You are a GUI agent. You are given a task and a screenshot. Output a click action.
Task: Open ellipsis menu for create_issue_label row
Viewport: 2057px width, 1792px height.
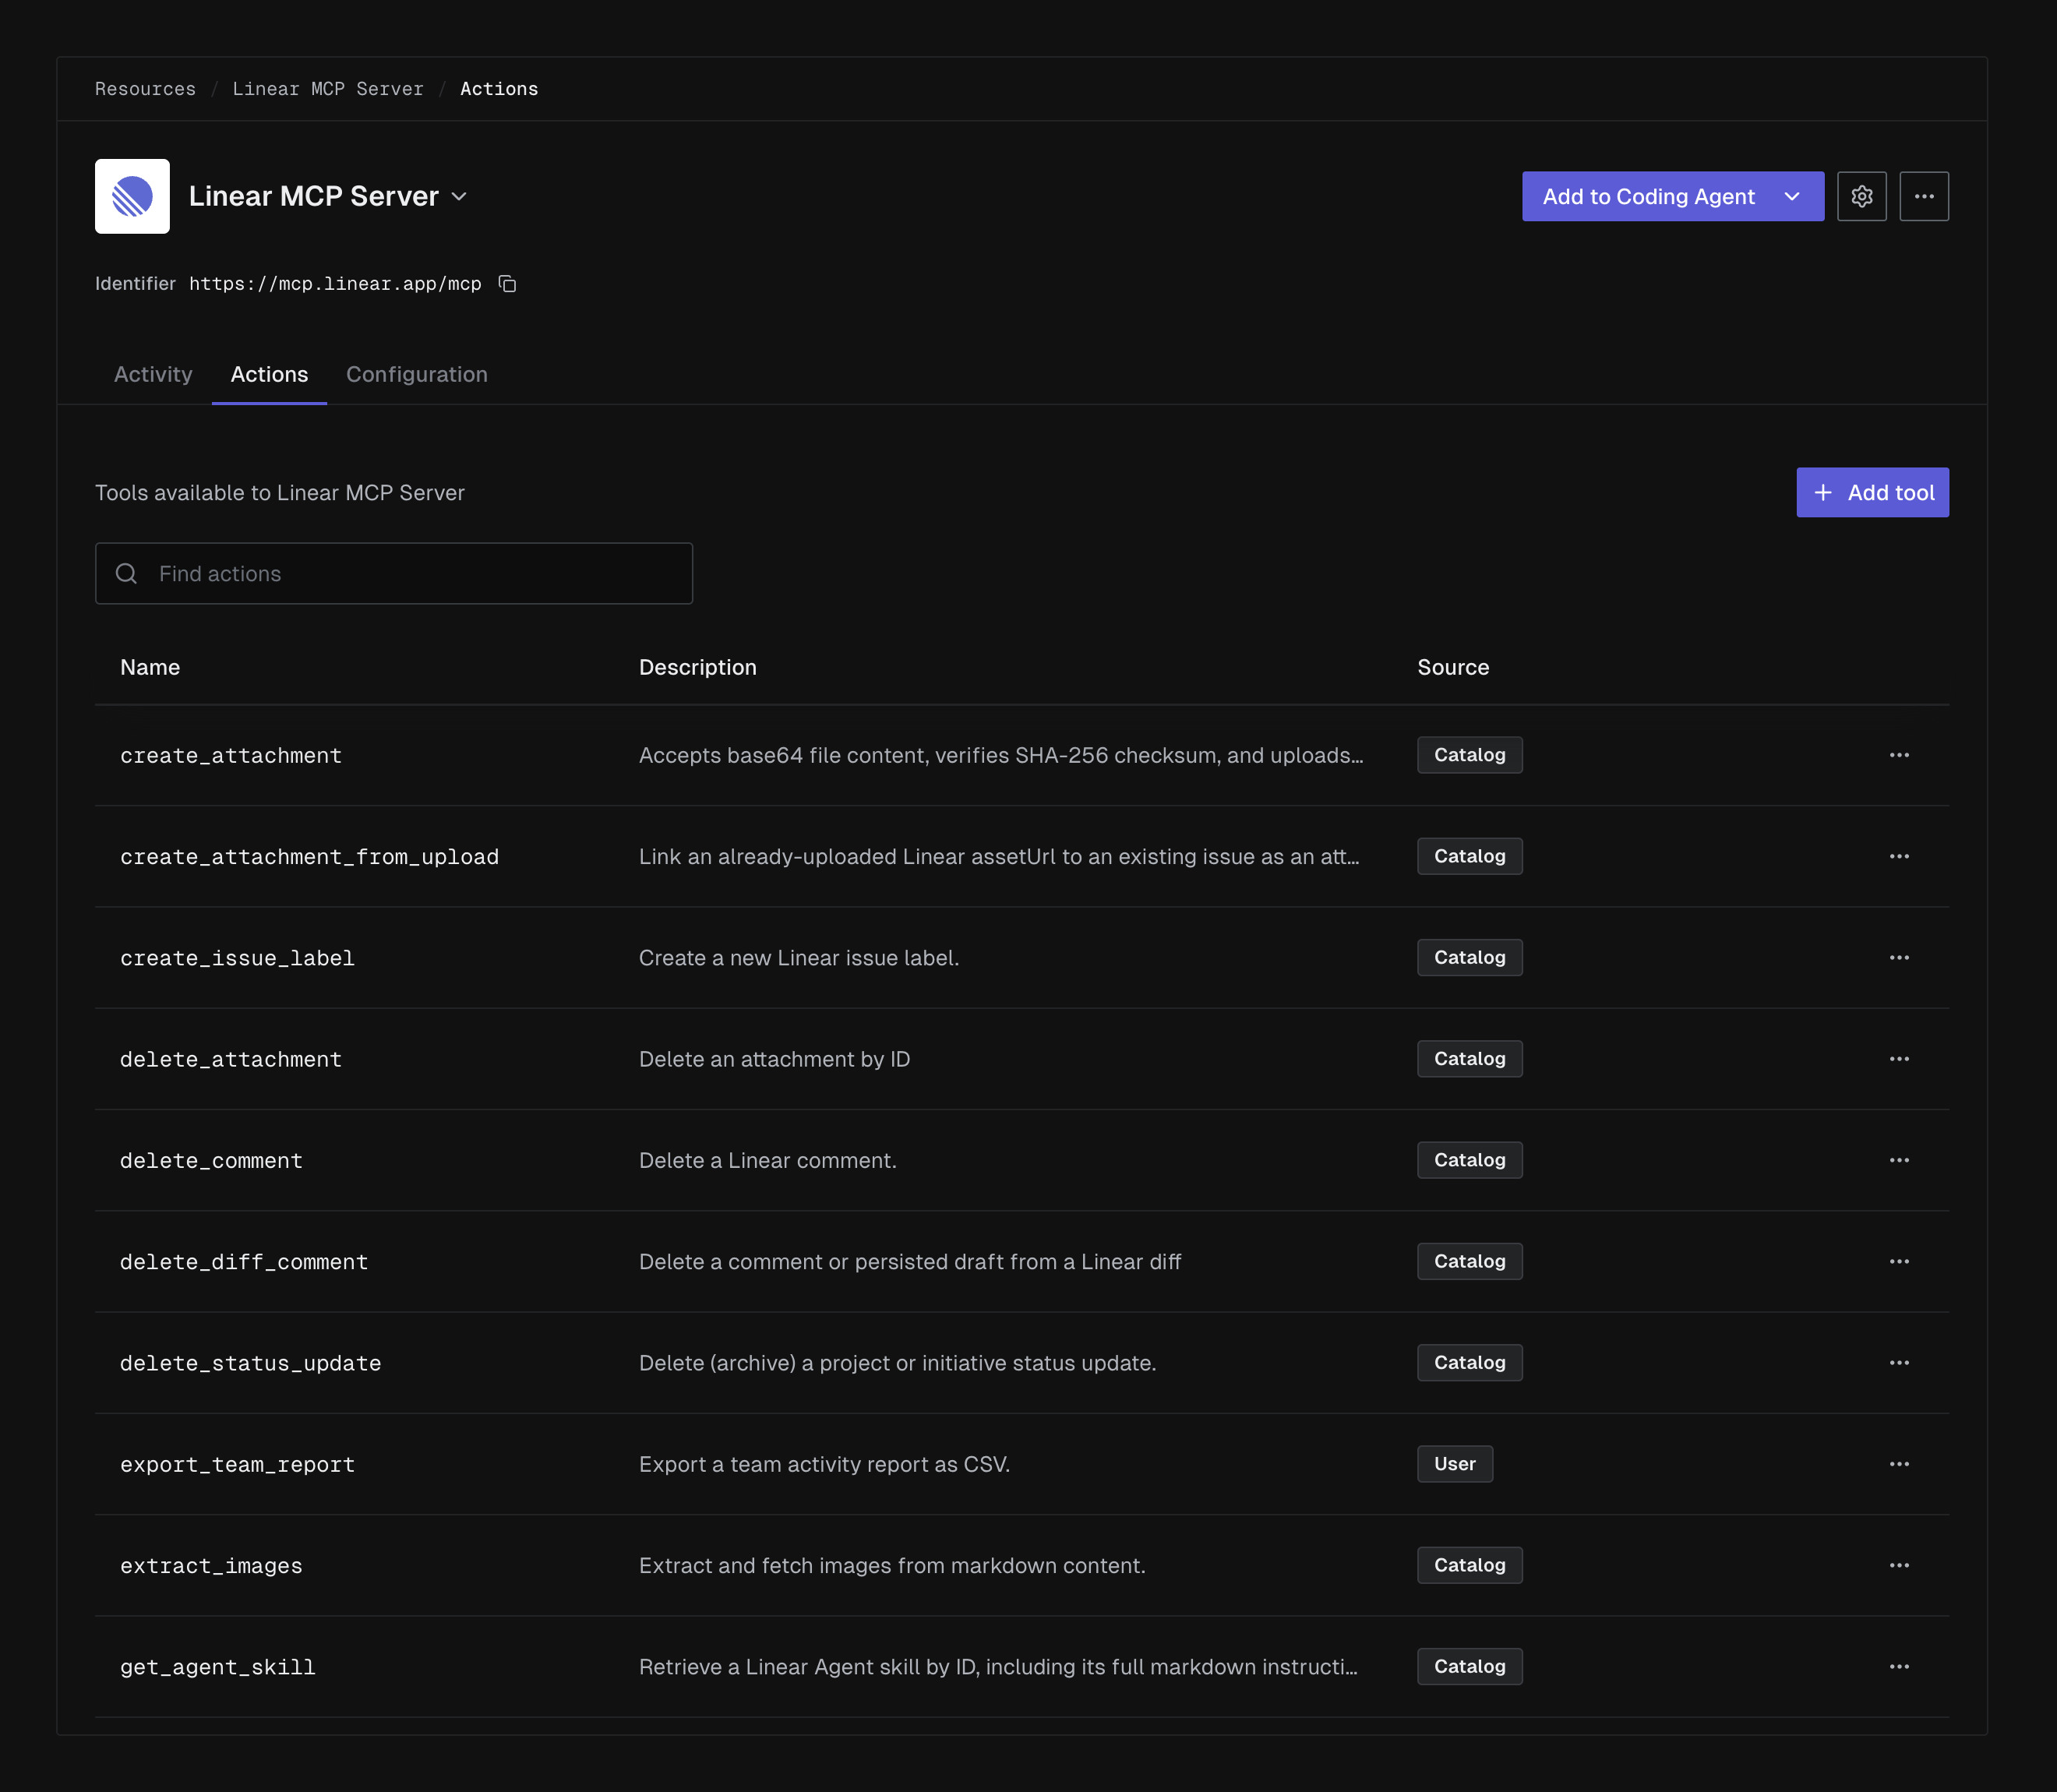(x=1899, y=958)
